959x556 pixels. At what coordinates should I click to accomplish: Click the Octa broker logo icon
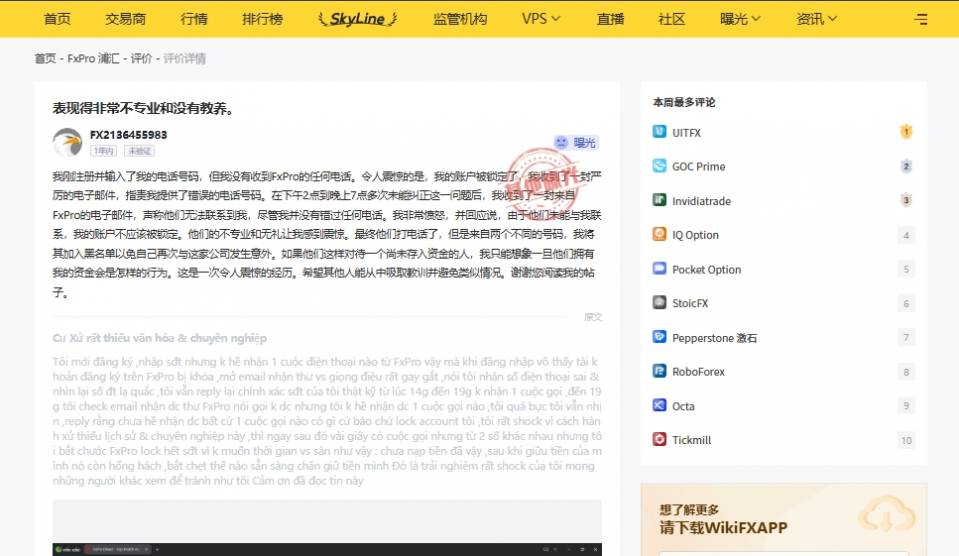[x=659, y=405]
